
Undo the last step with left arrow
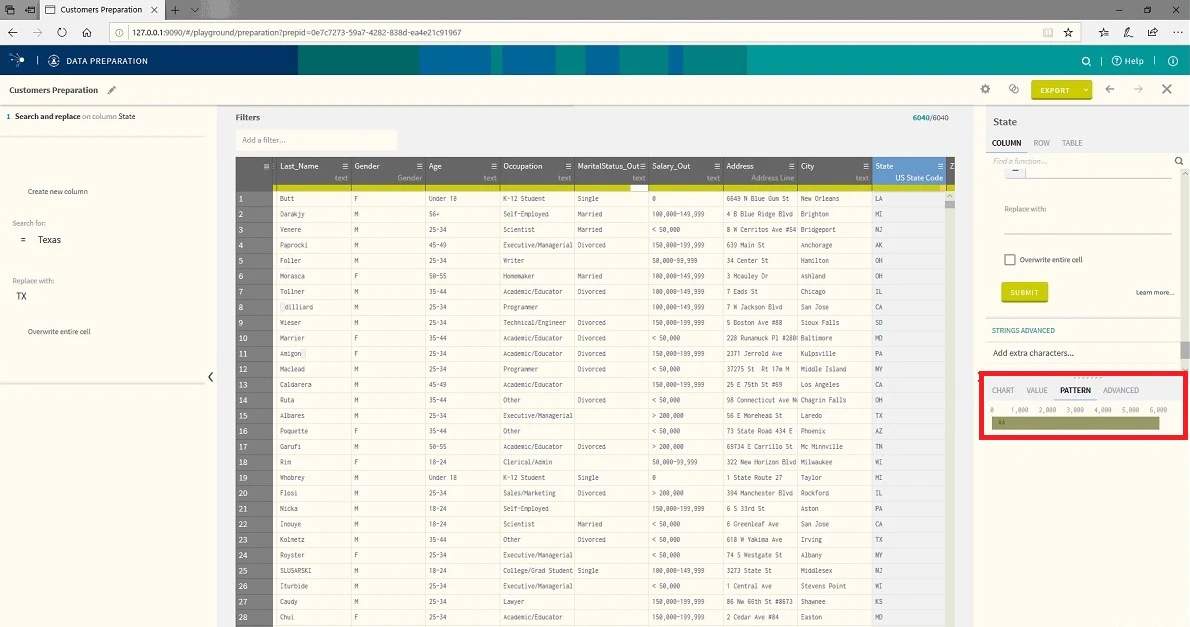(1110, 90)
